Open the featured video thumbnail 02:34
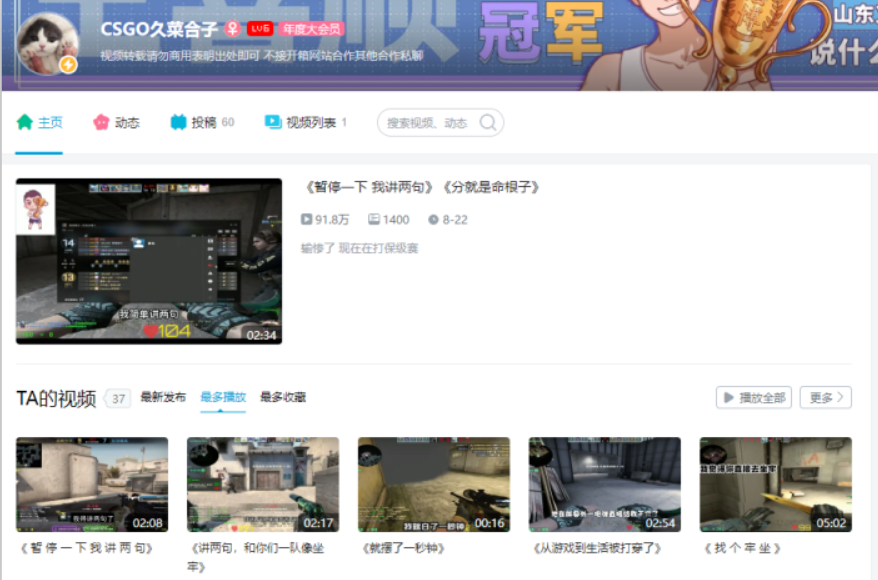878x580 pixels. [x=149, y=261]
